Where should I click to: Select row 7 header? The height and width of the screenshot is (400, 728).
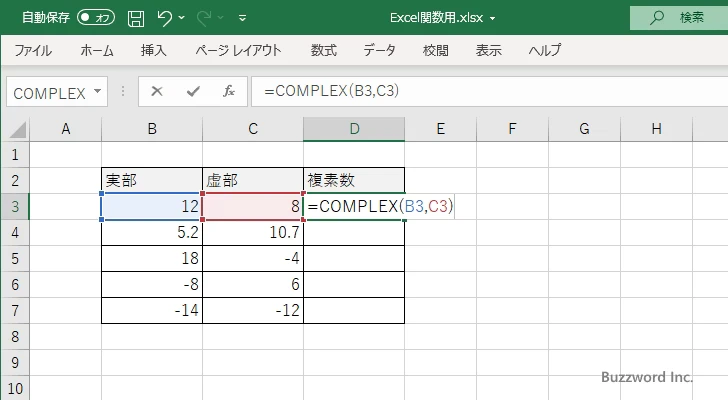[x=15, y=310]
